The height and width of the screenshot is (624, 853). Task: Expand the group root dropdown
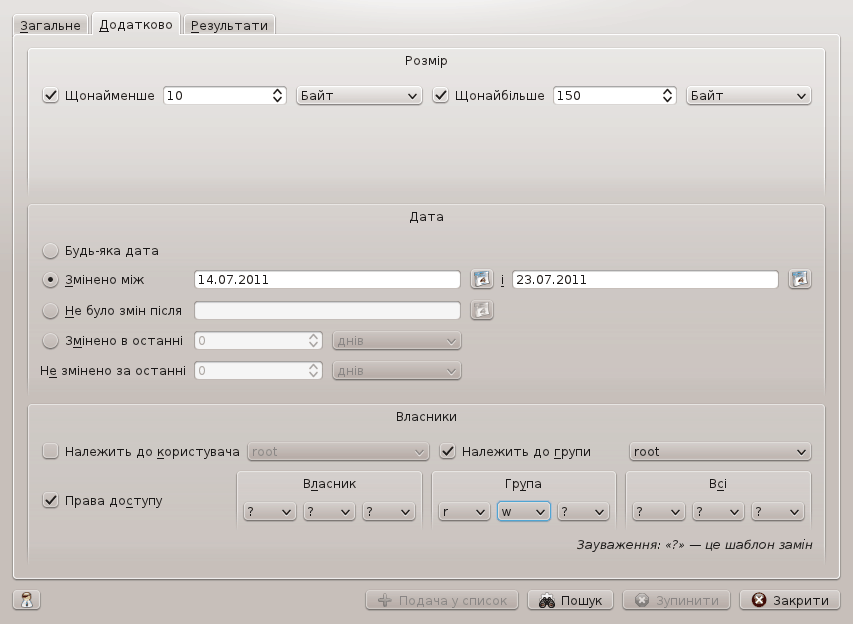tap(719, 452)
